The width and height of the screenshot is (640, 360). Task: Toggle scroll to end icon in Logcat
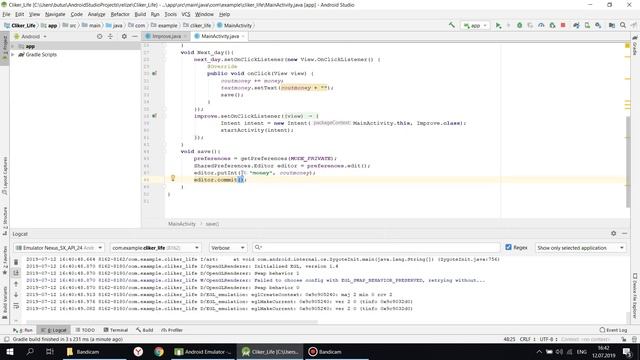click(16, 273)
